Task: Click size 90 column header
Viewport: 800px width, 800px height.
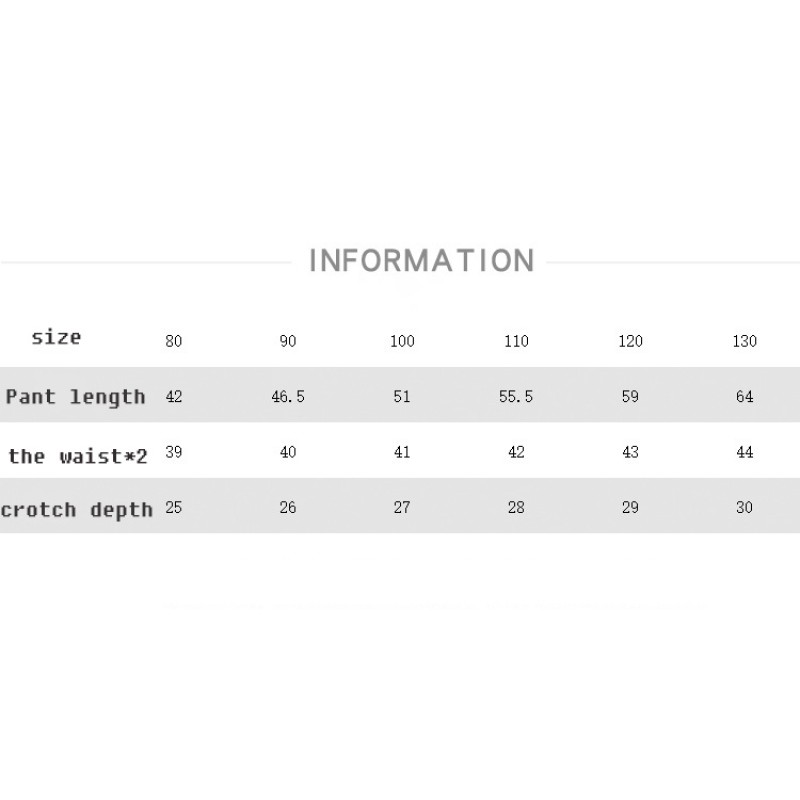Action: tap(288, 341)
